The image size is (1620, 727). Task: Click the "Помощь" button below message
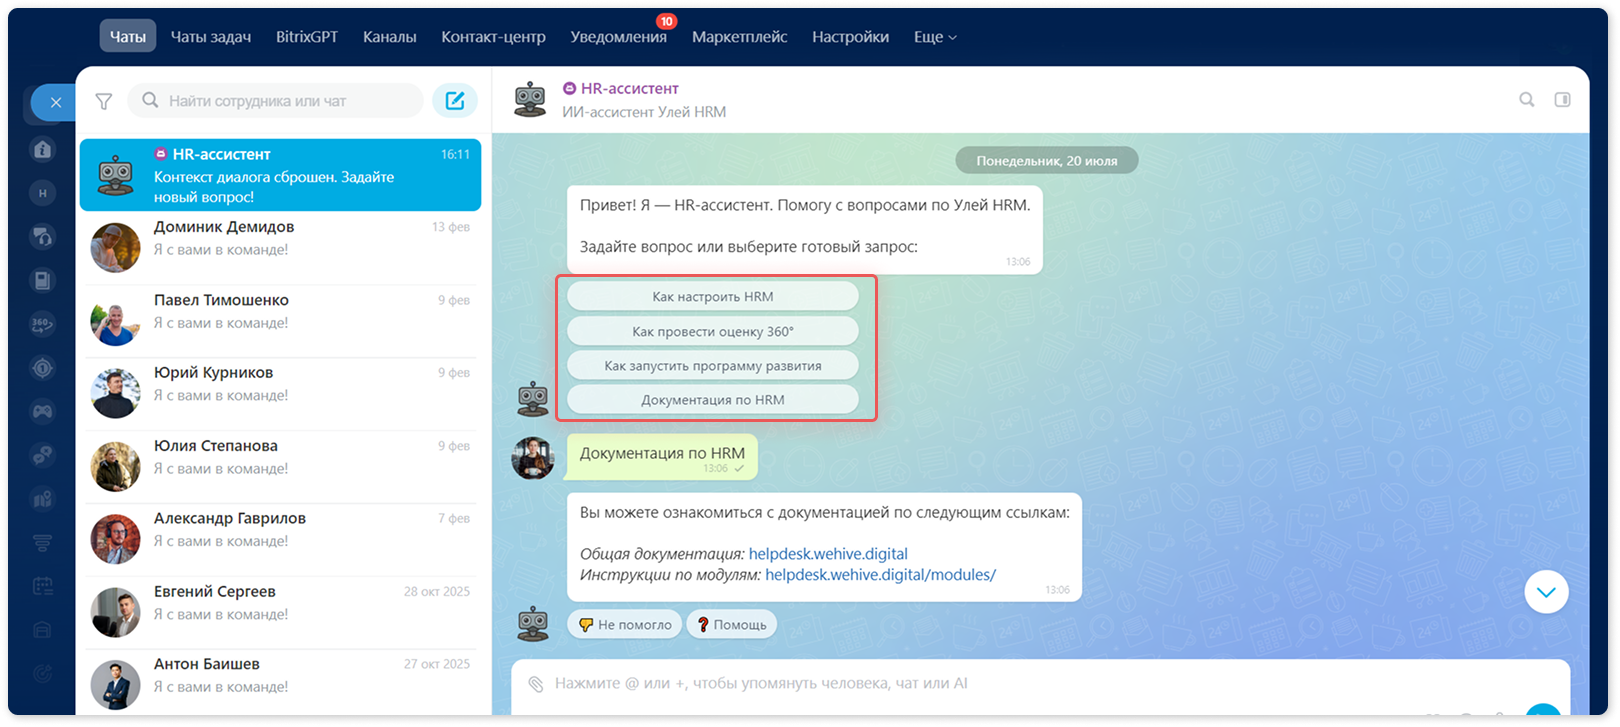[x=731, y=625]
